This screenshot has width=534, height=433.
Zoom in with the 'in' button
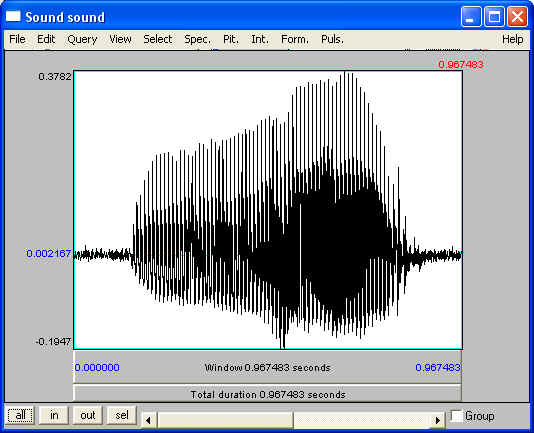54,415
